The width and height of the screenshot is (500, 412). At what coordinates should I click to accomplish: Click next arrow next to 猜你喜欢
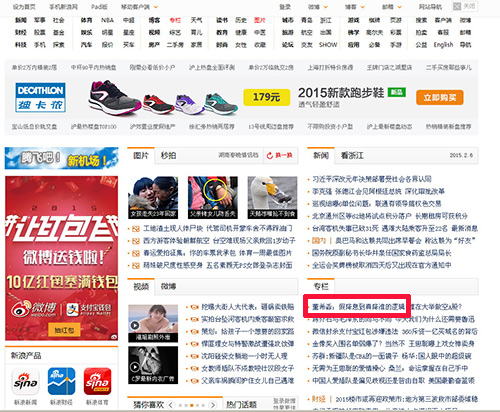pos(212,405)
